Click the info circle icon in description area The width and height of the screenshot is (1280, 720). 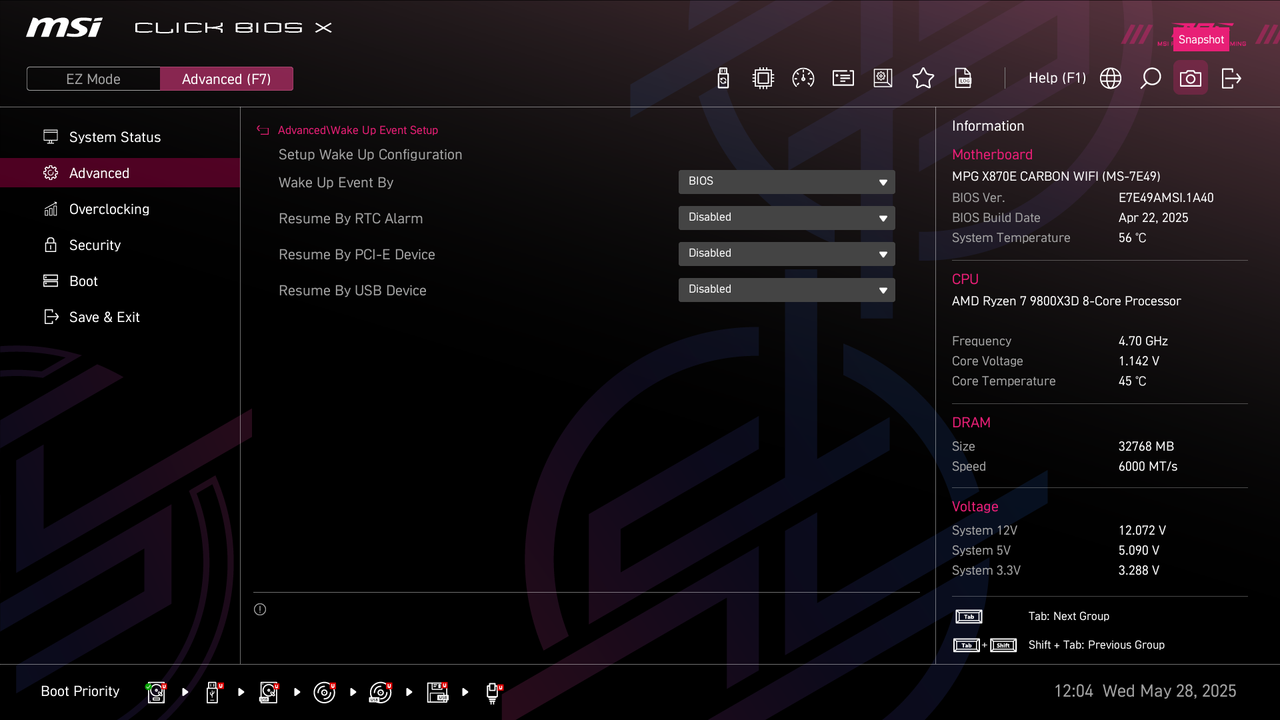coord(260,609)
